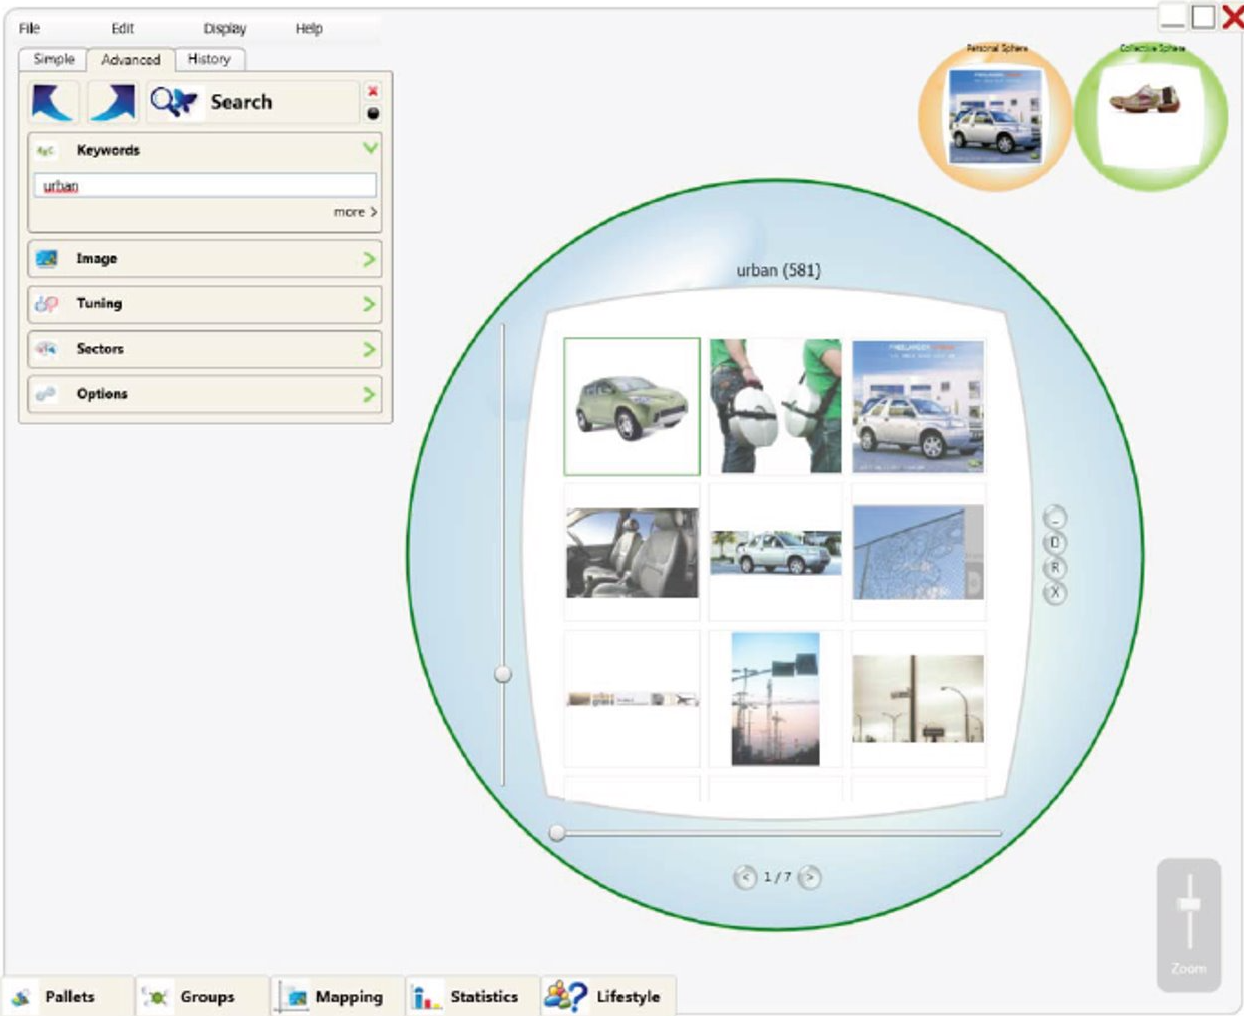Click the R button beside the image grid
Screen dimensions: 1244x1016
(x=1055, y=568)
